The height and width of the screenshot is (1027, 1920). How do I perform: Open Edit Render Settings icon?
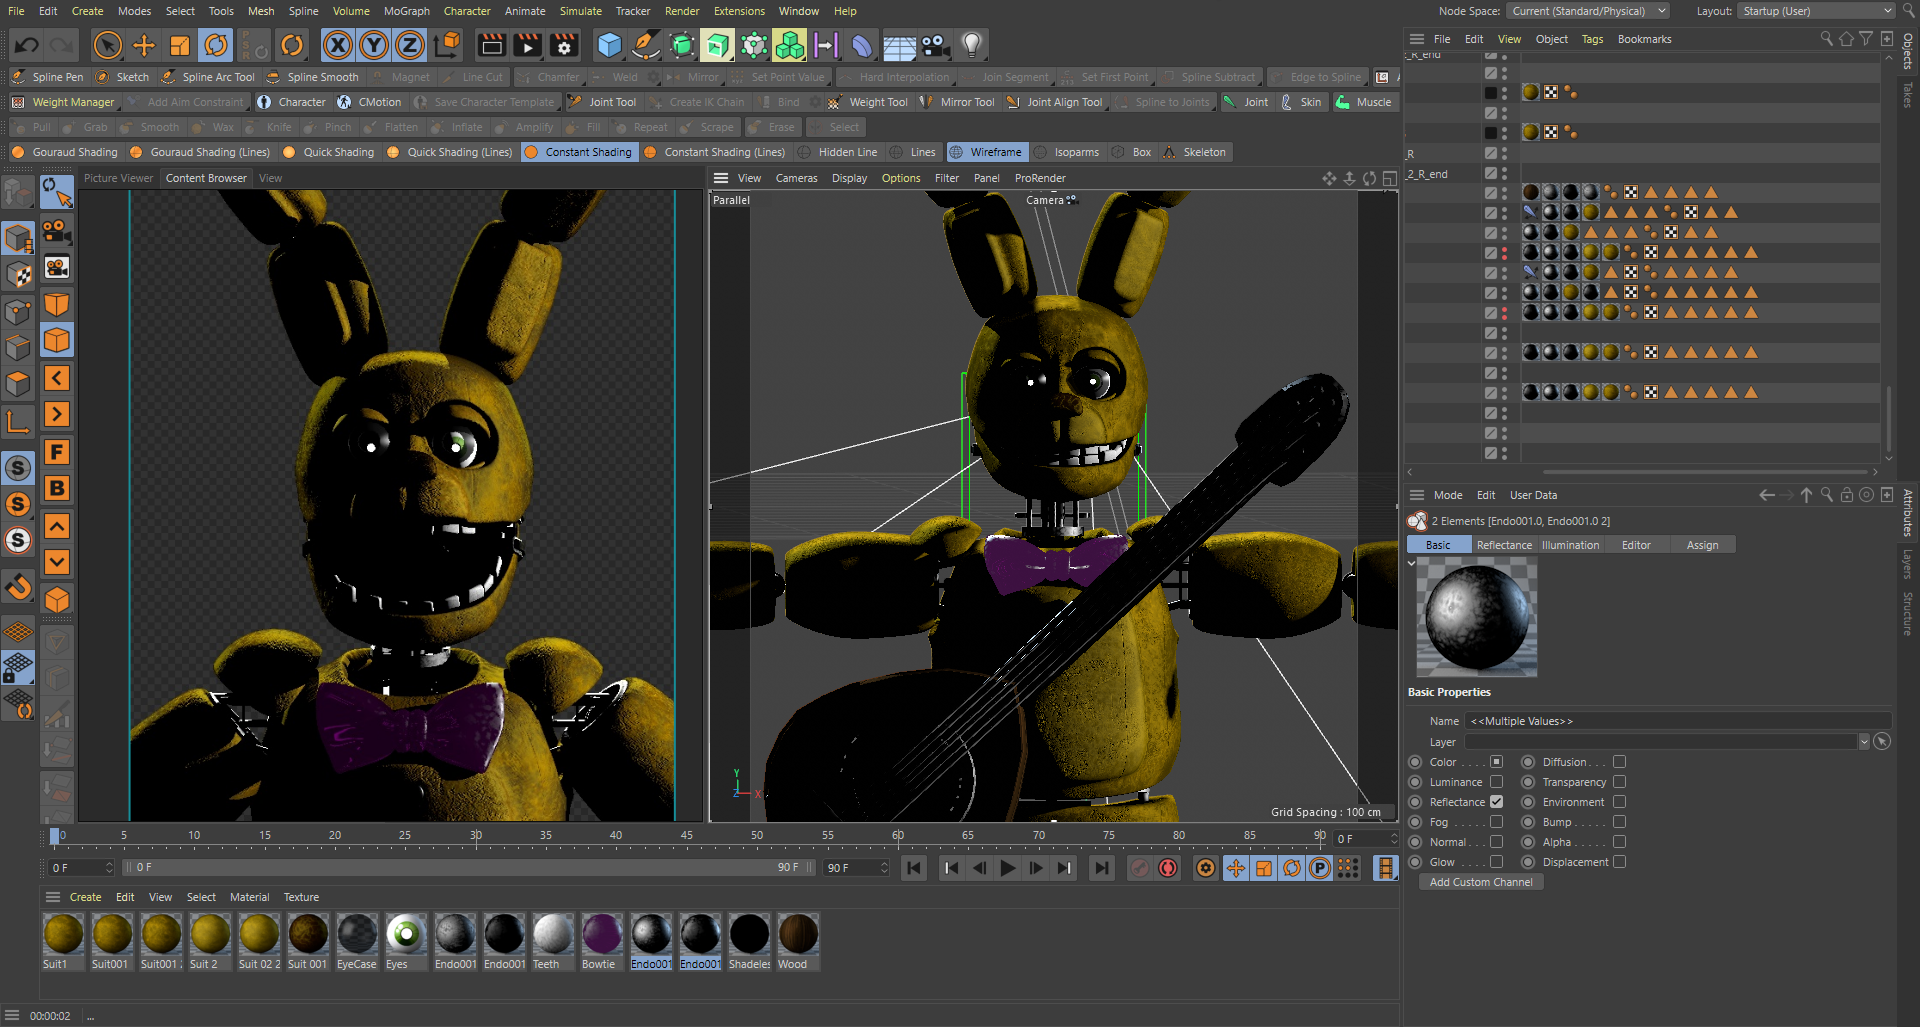pyautogui.click(x=564, y=45)
